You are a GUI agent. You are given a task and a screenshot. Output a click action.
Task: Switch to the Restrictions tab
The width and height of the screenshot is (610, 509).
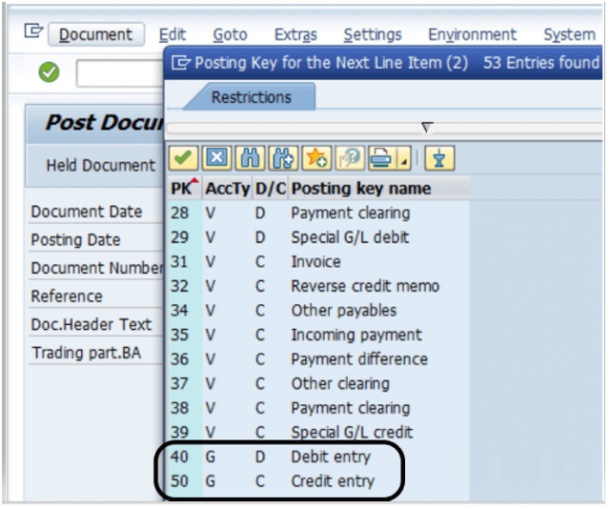250,98
